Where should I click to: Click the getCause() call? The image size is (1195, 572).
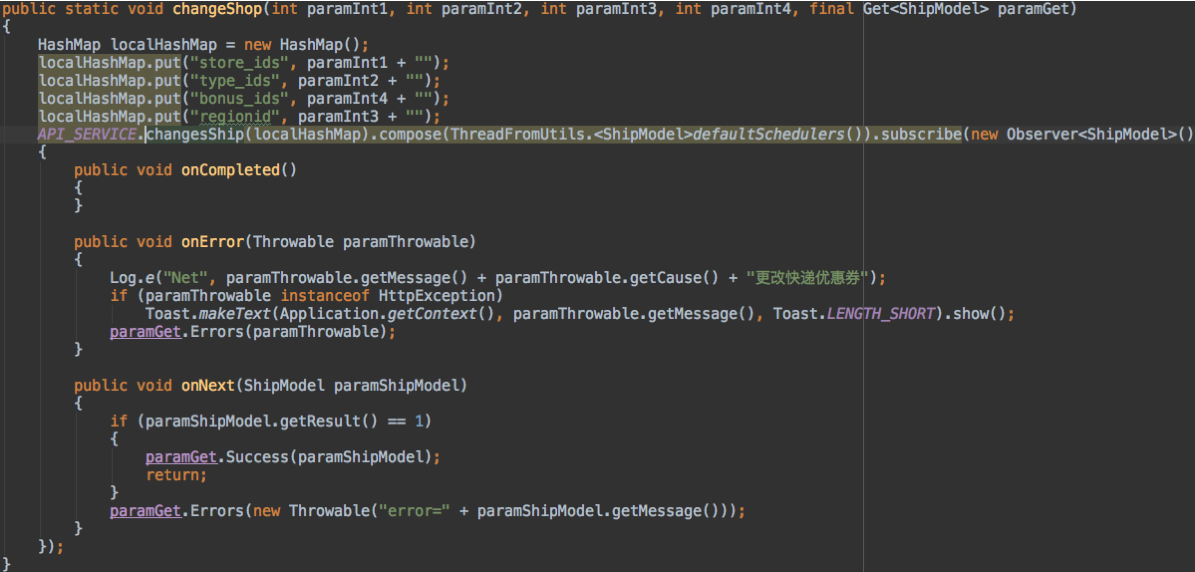tap(674, 278)
